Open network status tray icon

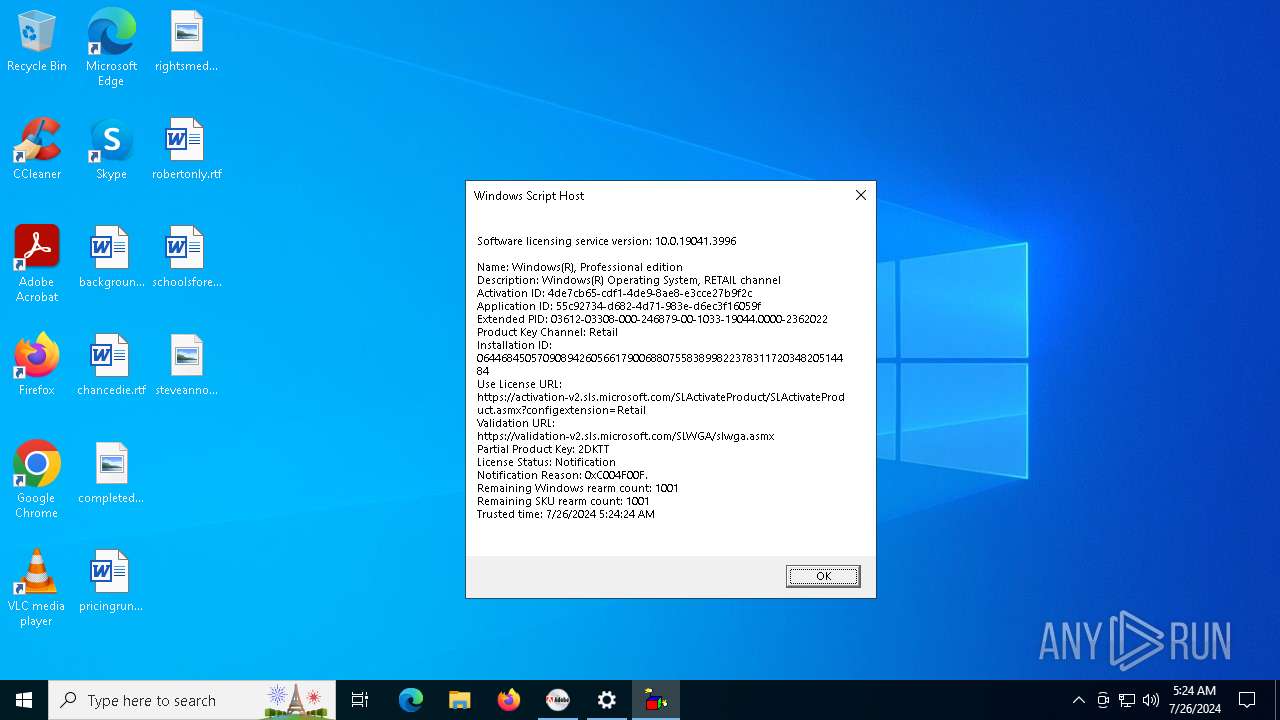pyautogui.click(x=1127, y=700)
